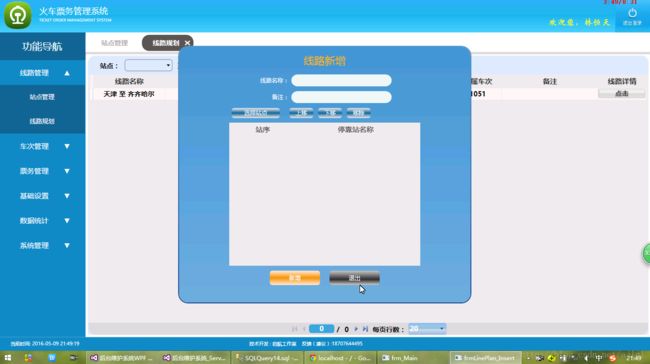Open the 站点 filter dropdown
This screenshot has width=650, height=364.
click(148, 66)
